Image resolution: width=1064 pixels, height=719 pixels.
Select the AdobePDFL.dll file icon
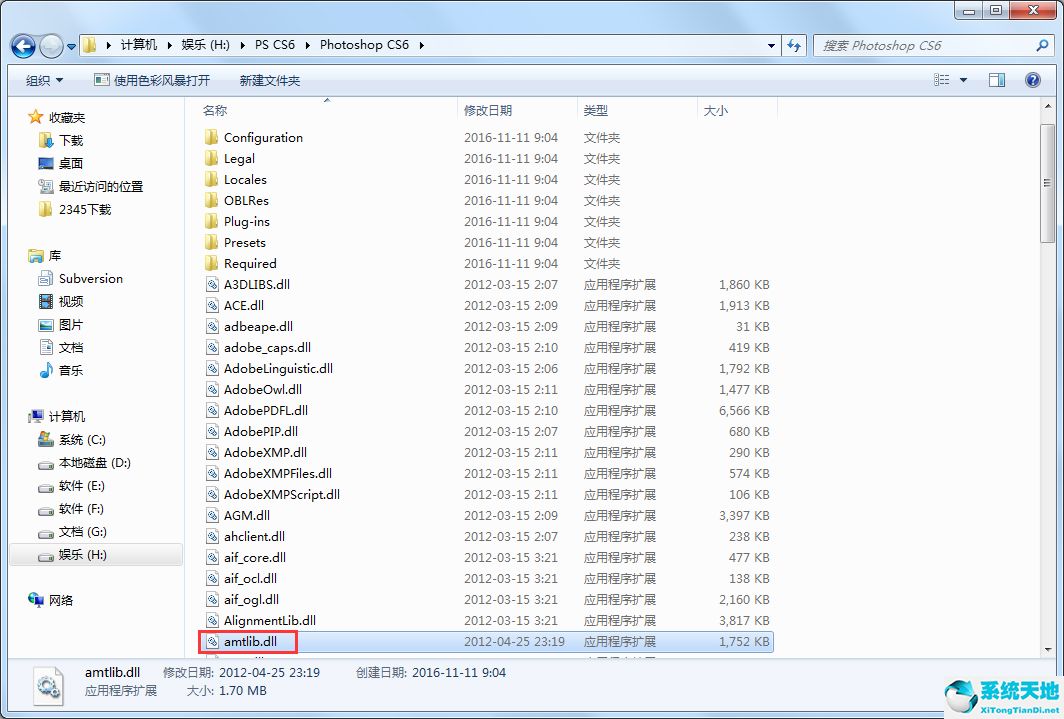click(x=212, y=411)
